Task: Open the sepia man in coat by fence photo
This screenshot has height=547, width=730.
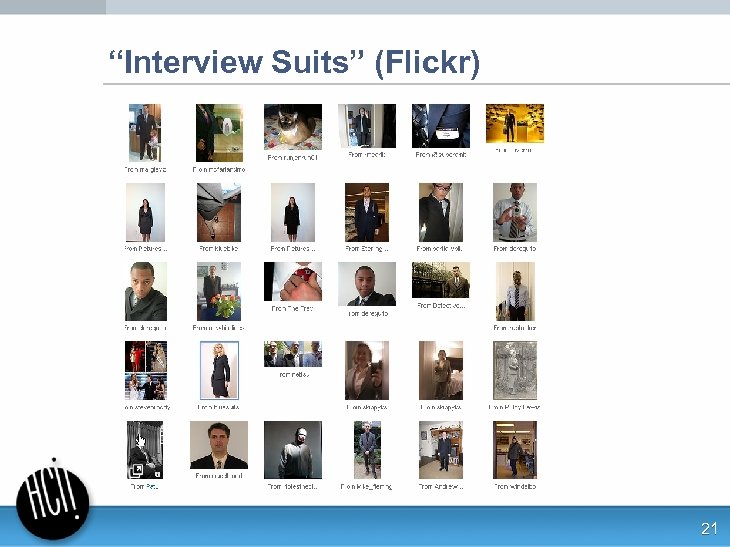Action: pos(441,280)
